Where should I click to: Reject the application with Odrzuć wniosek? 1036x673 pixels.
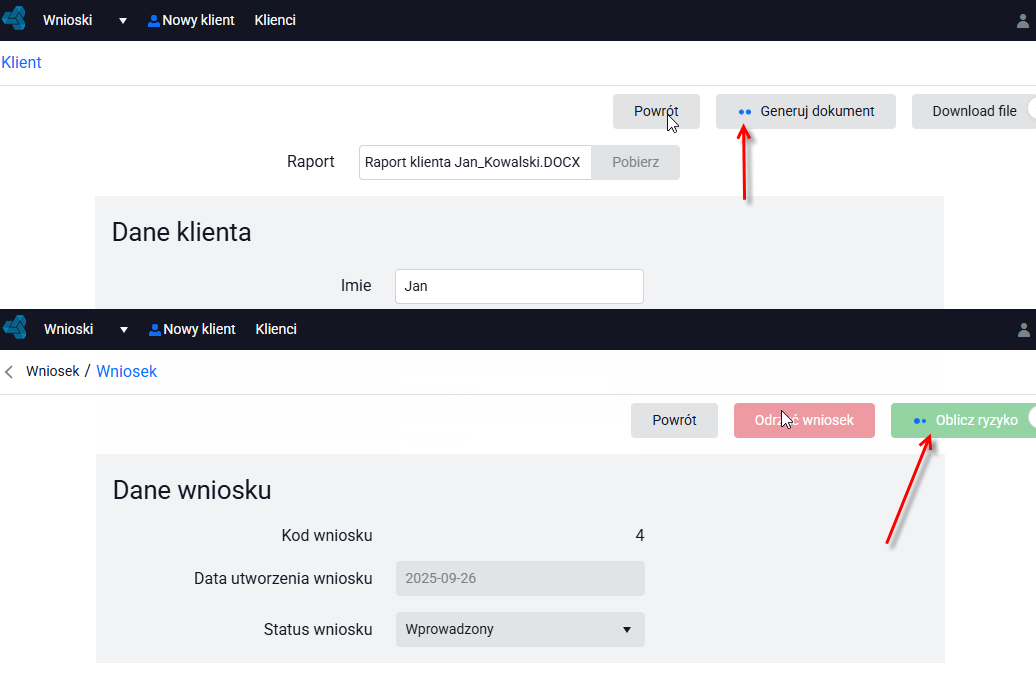coord(804,421)
